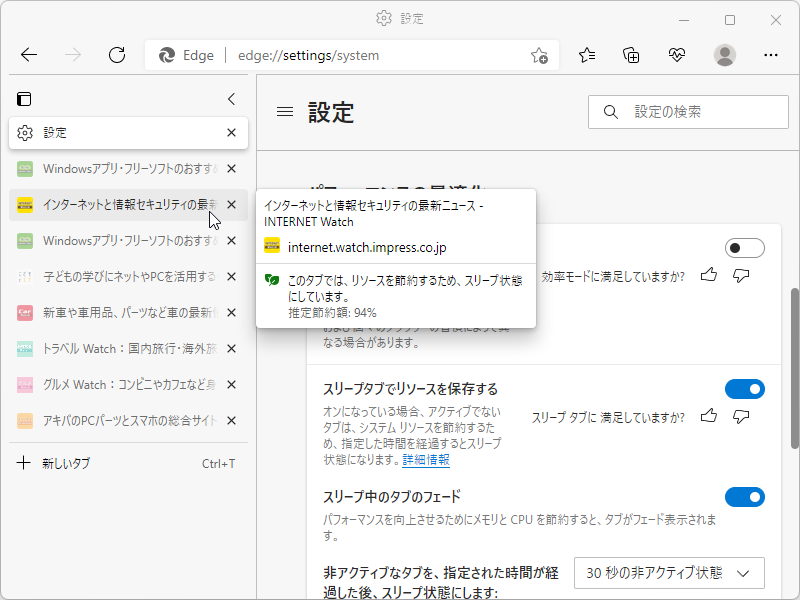800x600 pixels.
Task: Click the magnifier icon in settings search
Action: point(611,112)
